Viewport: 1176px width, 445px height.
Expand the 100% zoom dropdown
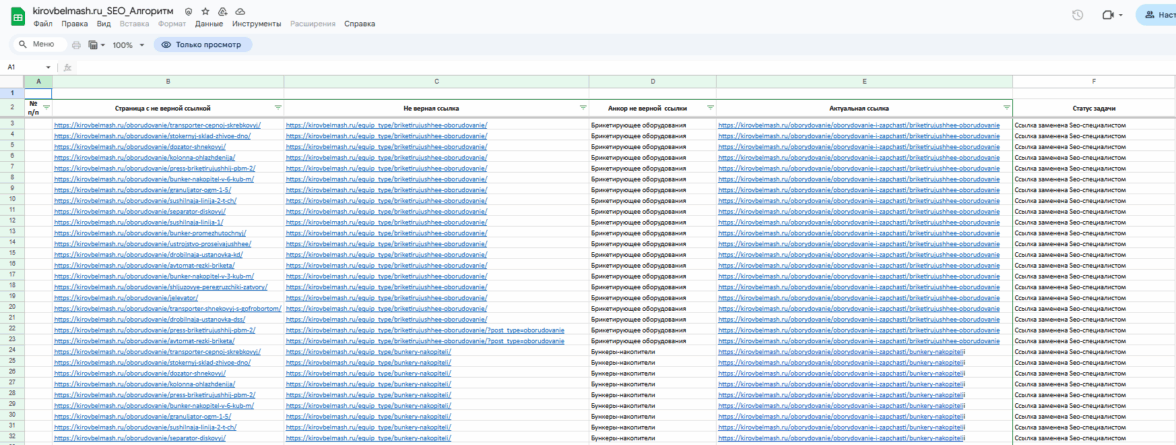pos(127,45)
